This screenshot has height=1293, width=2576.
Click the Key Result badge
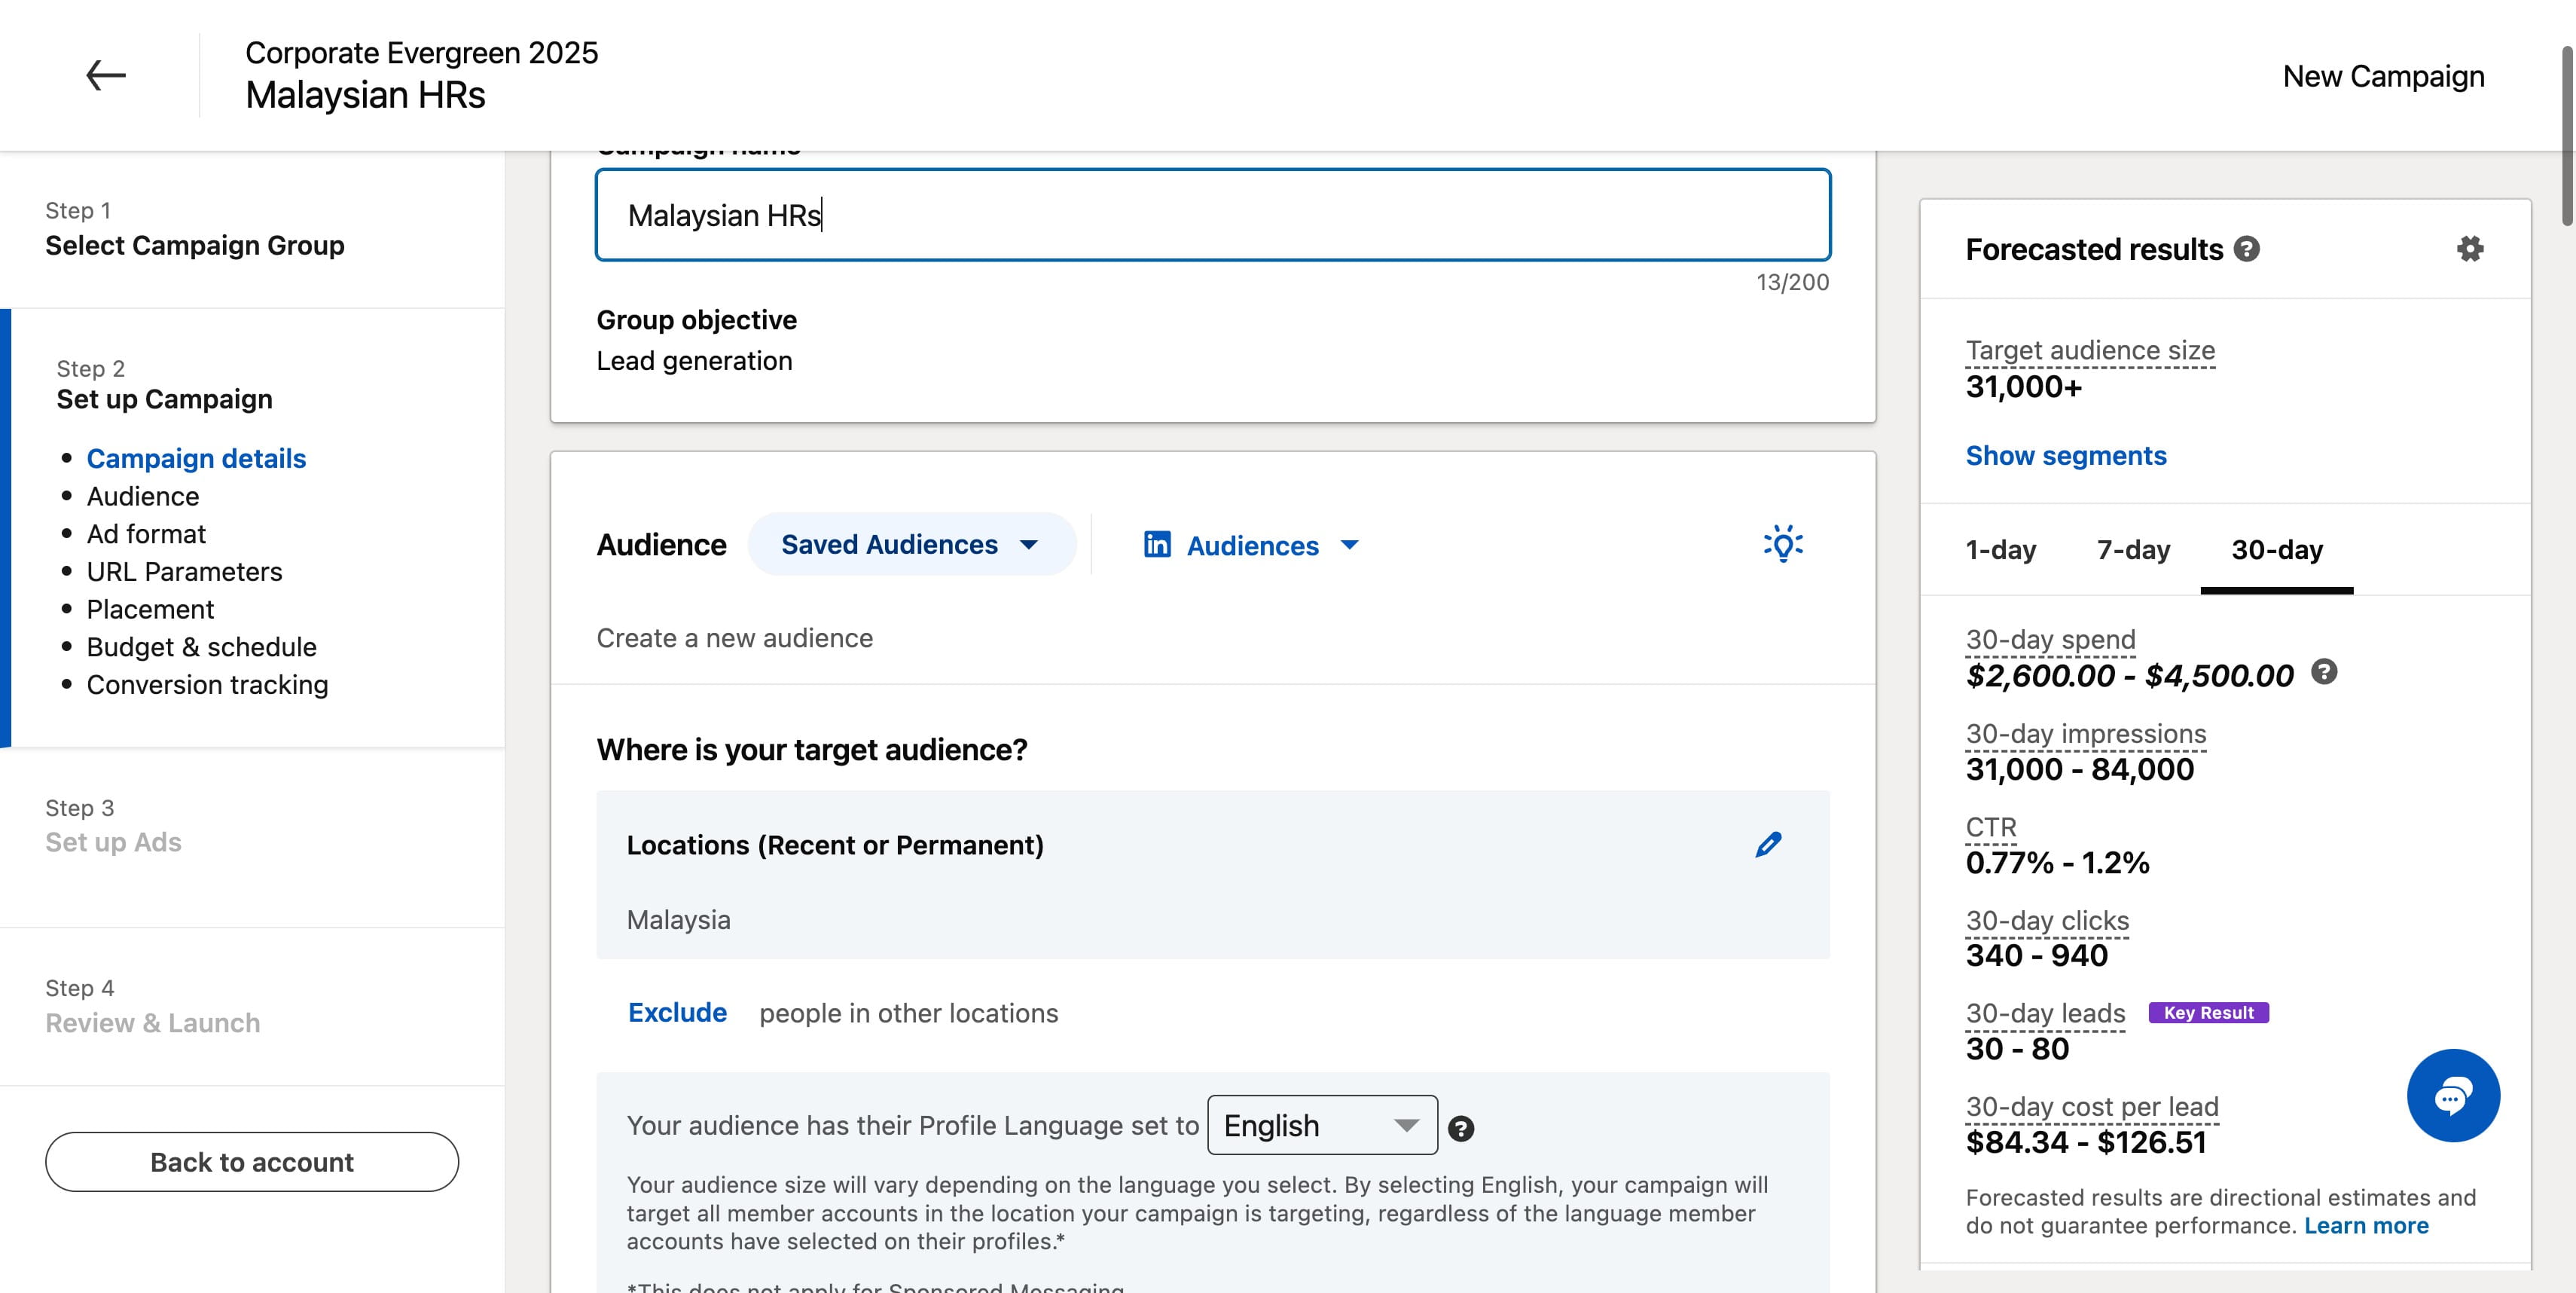pos(2208,1013)
